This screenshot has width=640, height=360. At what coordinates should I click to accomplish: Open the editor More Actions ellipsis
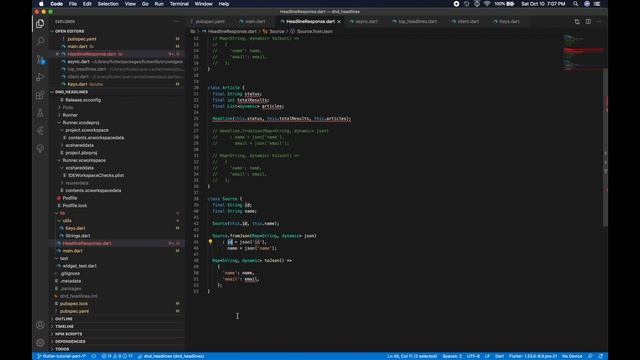[x=599, y=22]
